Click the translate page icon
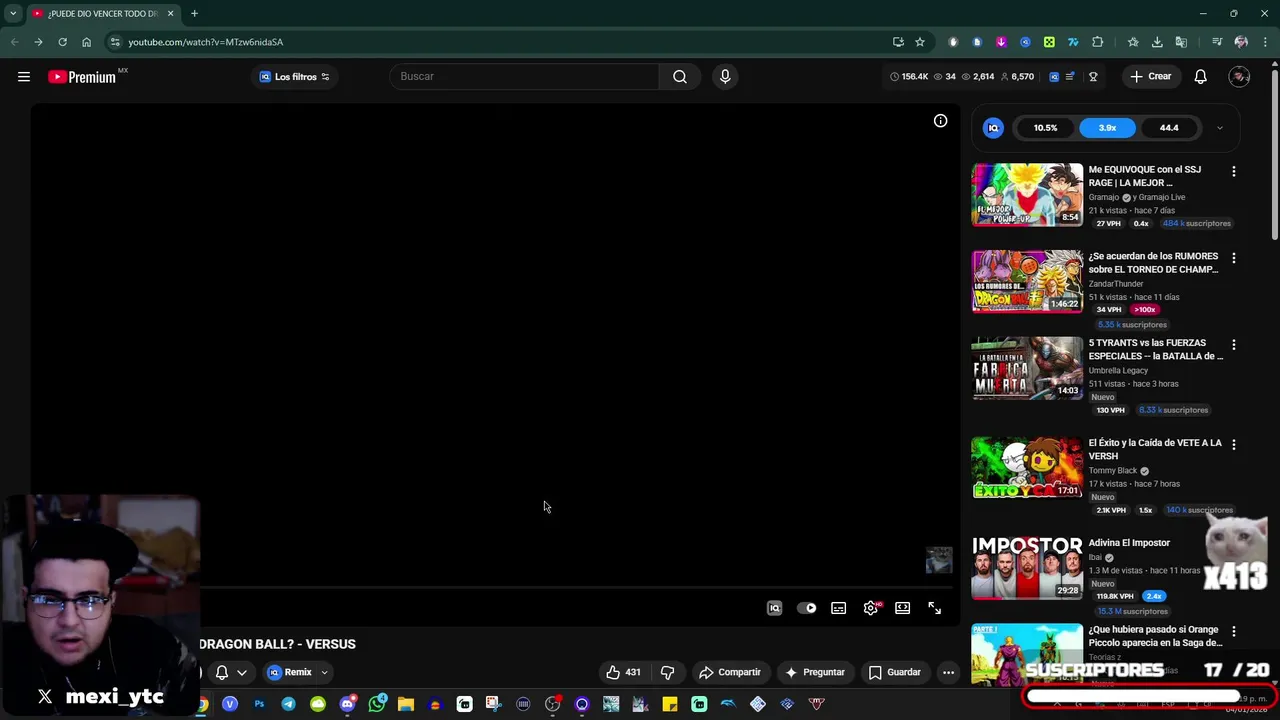 pyautogui.click(x=1181, y=42)
